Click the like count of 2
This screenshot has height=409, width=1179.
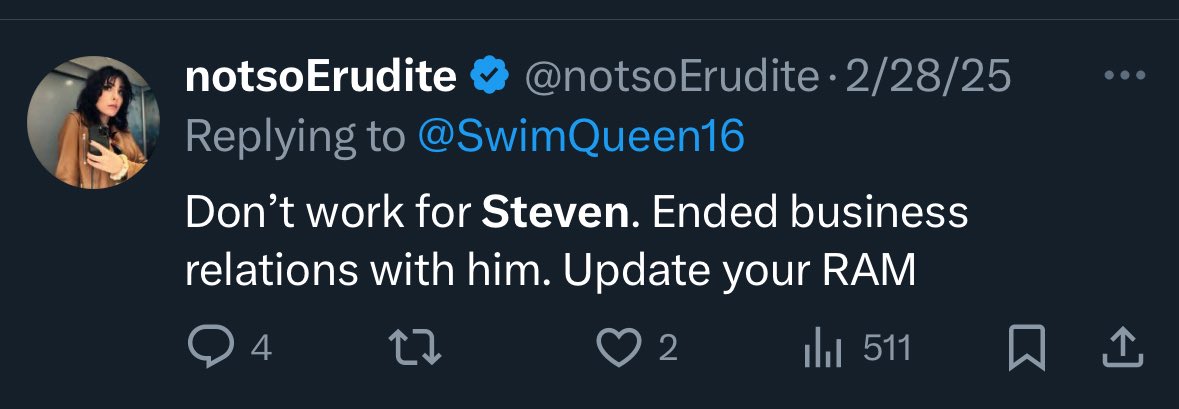(x=668, y=348)
